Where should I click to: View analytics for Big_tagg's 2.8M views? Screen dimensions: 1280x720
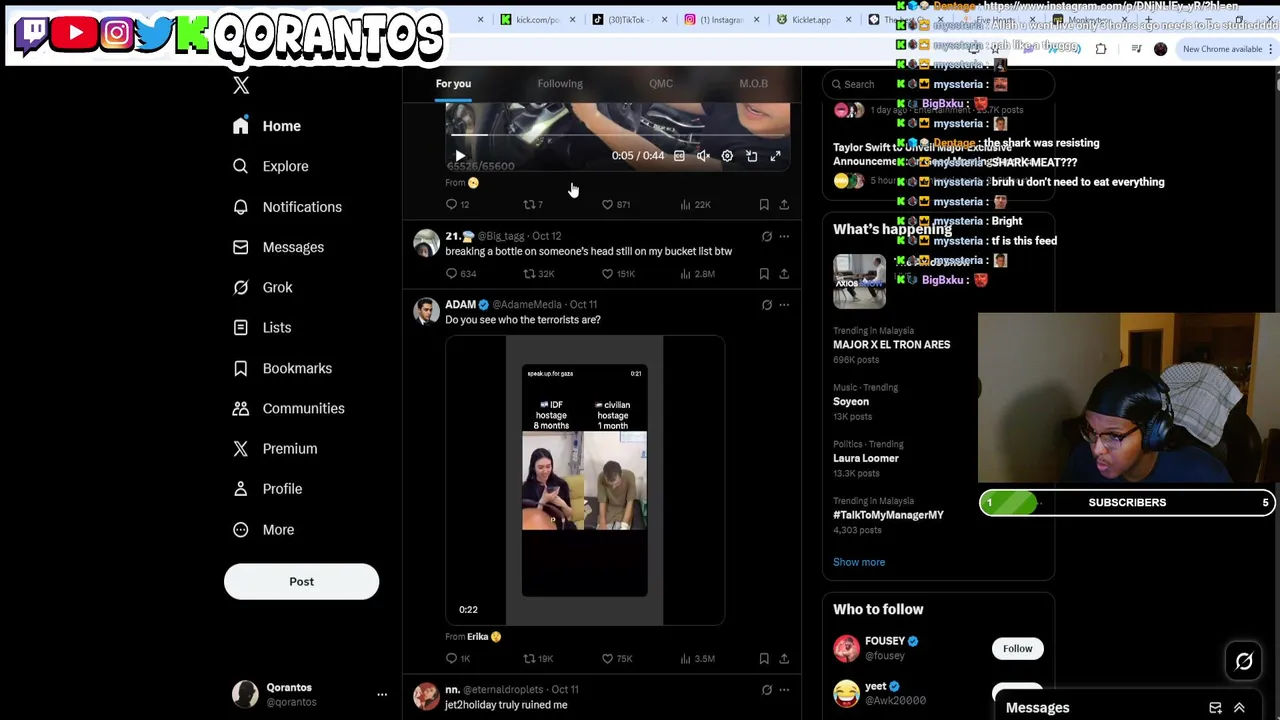point(697,273)
